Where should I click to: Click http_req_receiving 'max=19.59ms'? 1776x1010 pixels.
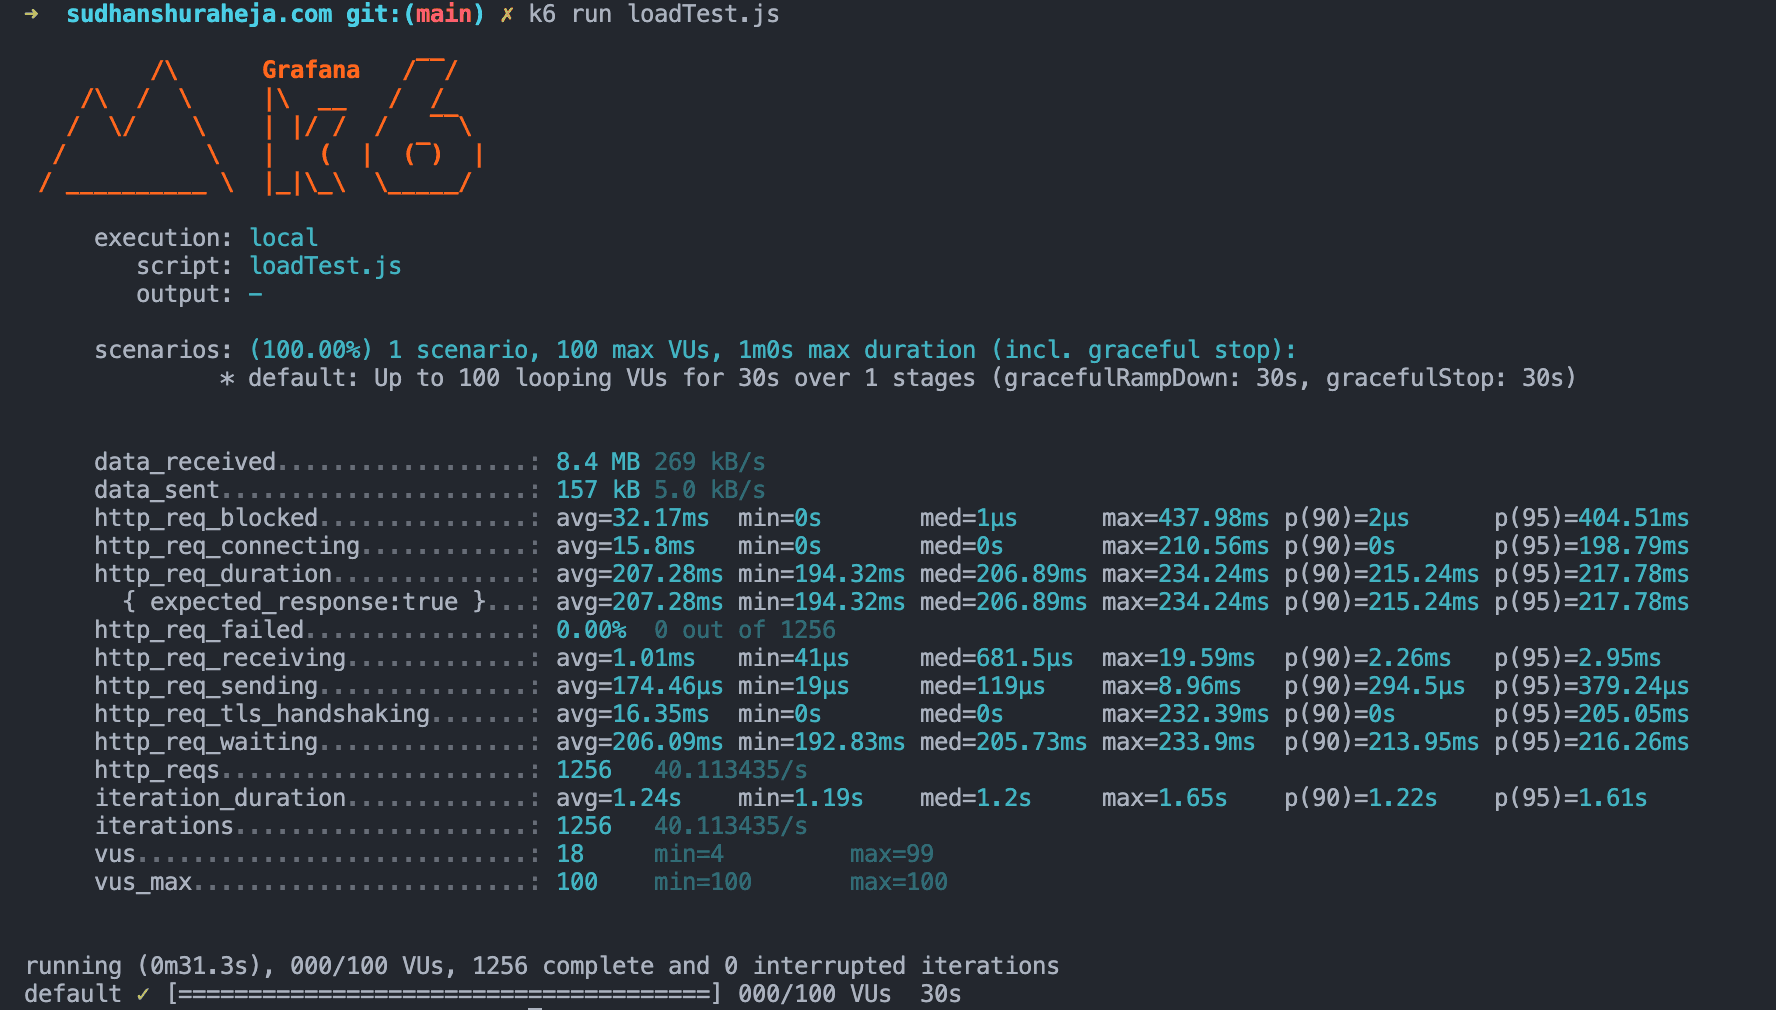[1178, 658]
